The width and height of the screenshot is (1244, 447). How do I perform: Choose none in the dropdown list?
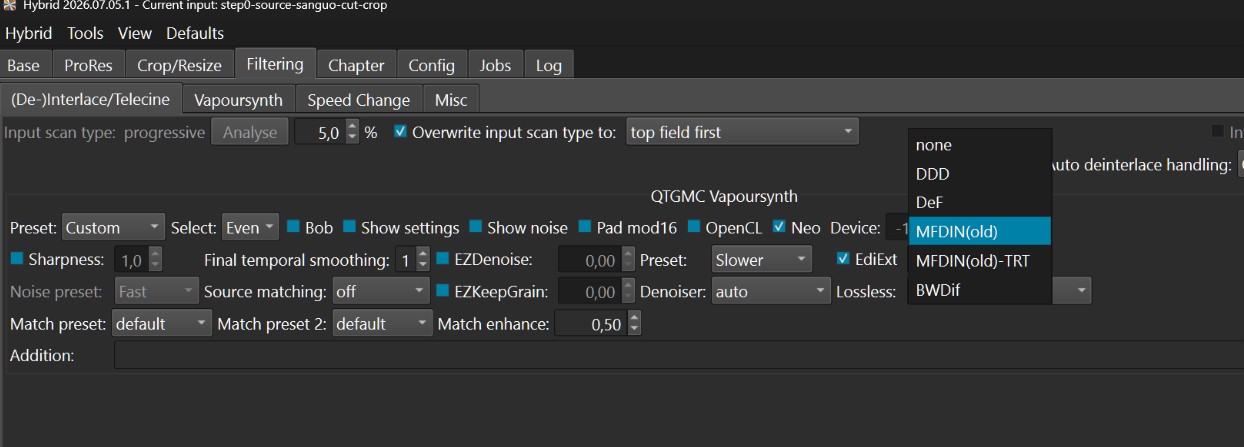[980, 145]
